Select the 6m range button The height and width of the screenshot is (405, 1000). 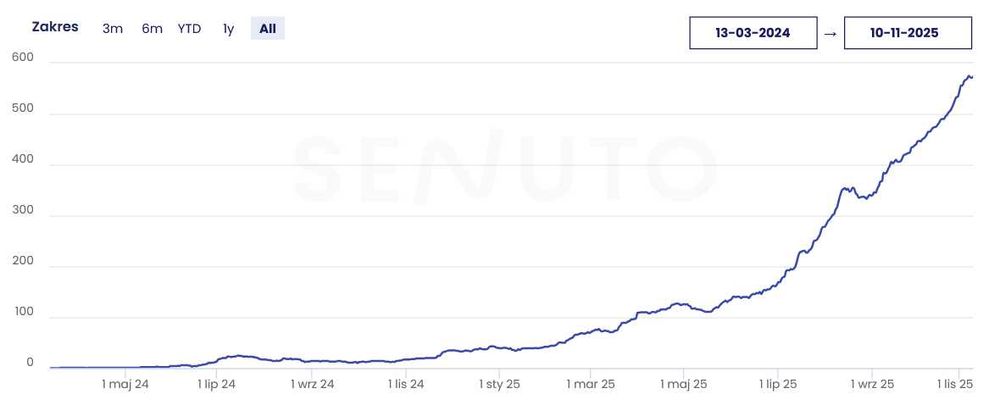(x=152, y=29)
